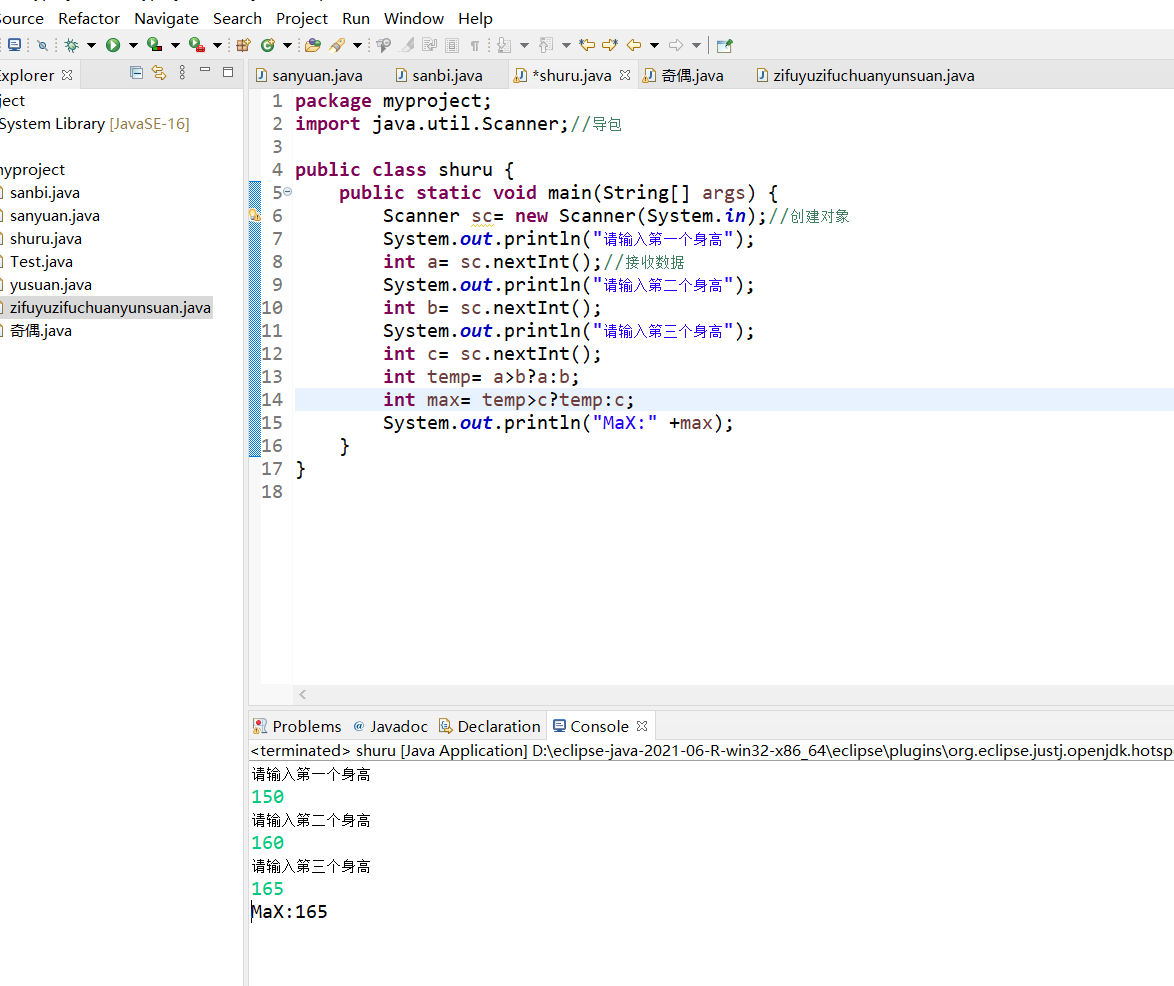Click the Coverage run icon in toolbar

(x=154, y=45)
